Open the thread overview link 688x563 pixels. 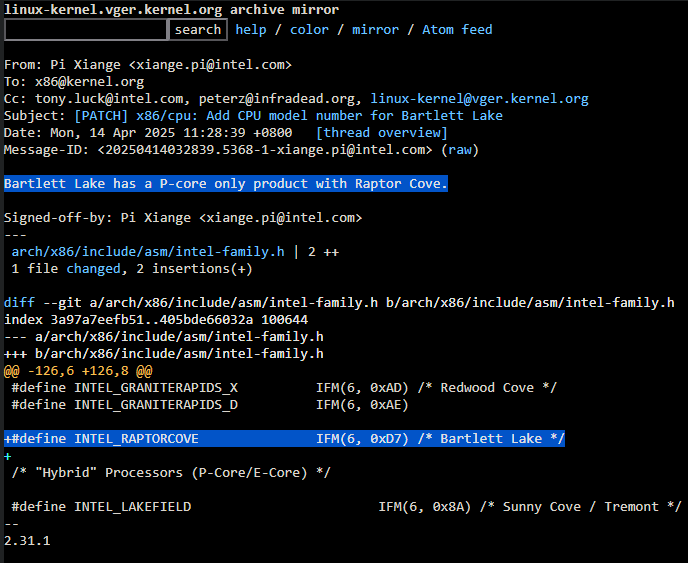tap(381, 133)
